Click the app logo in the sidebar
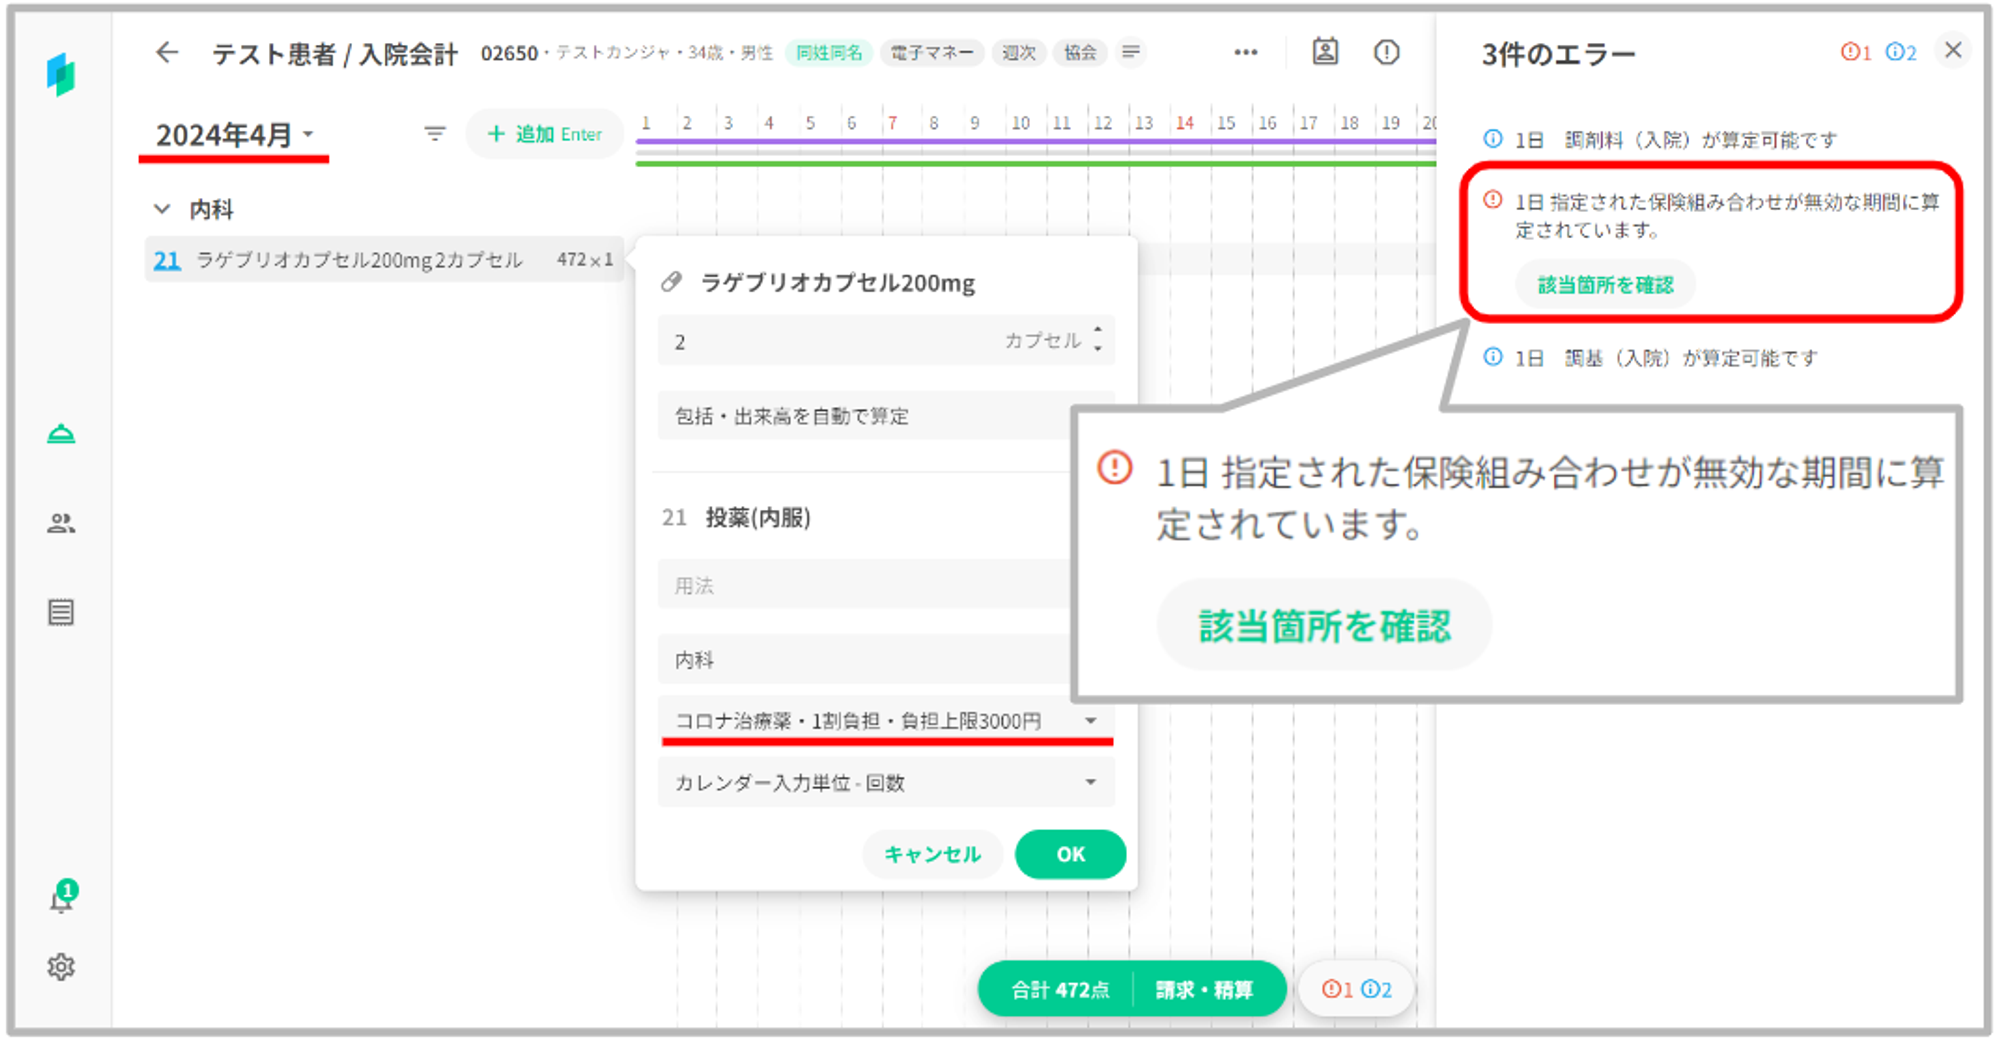Image resolution: width=2000 pixels, height=1042 pixels. coord(61,74)
